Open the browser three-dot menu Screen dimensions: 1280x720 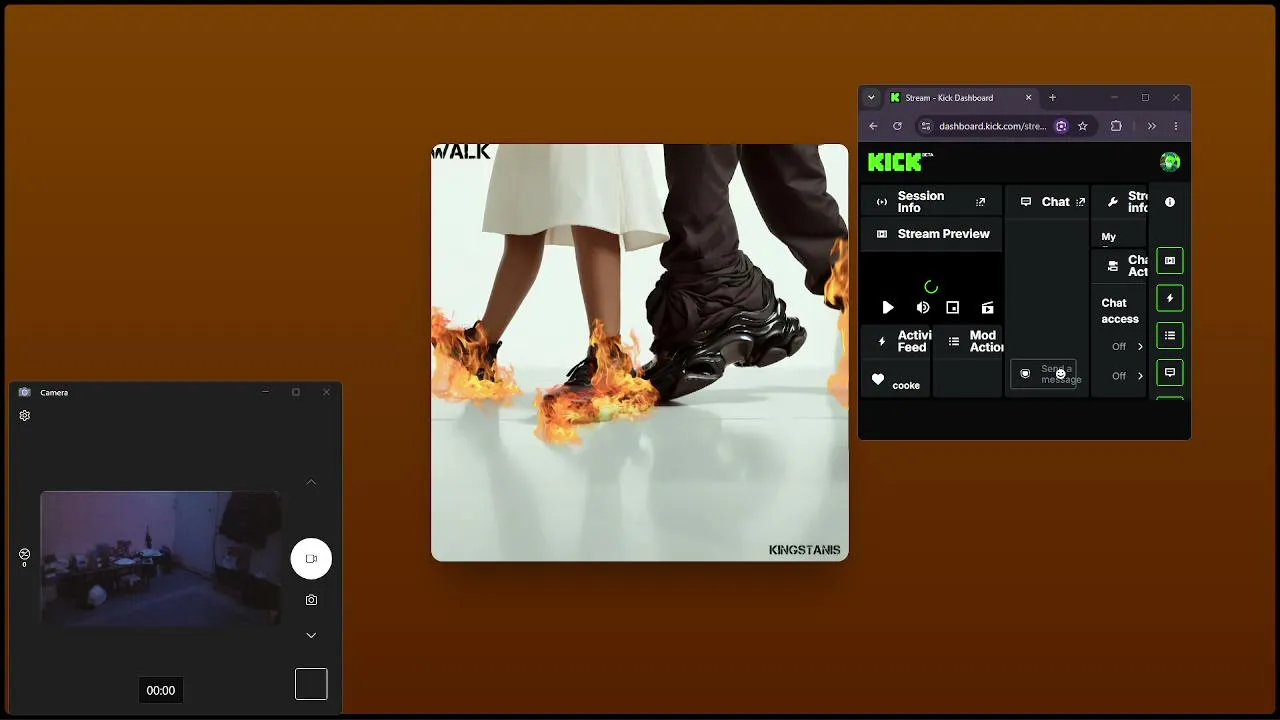pos(1175,126)
